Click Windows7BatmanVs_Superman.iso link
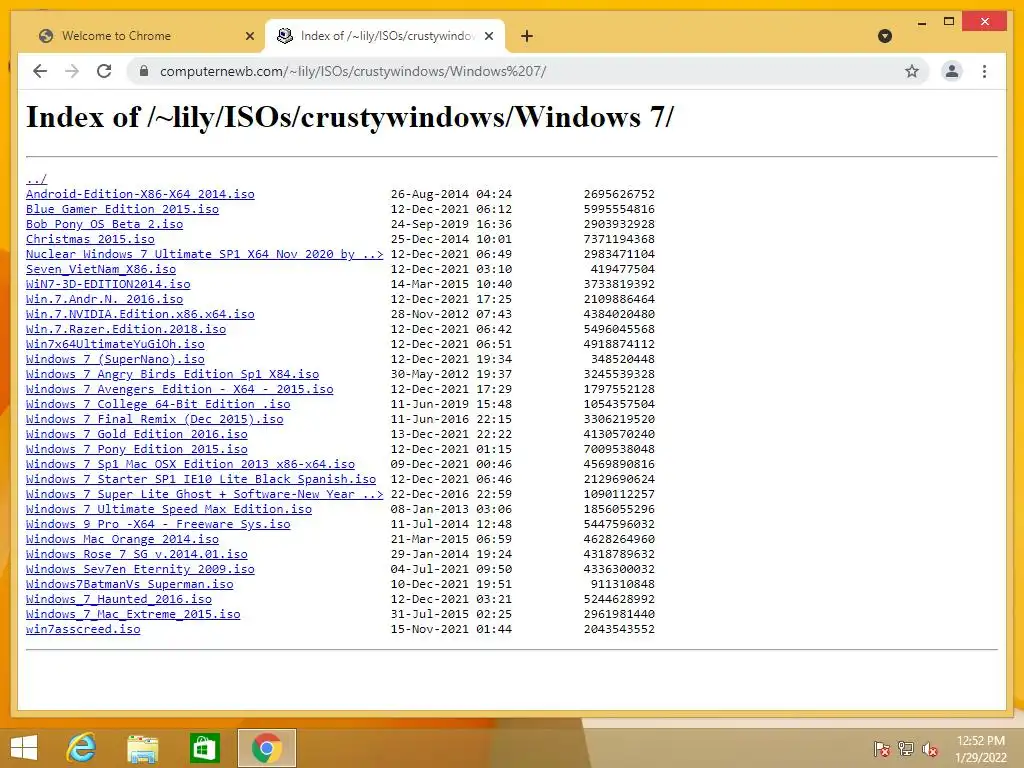Screen dimensions: 1024x768 [x=130, y=584]
